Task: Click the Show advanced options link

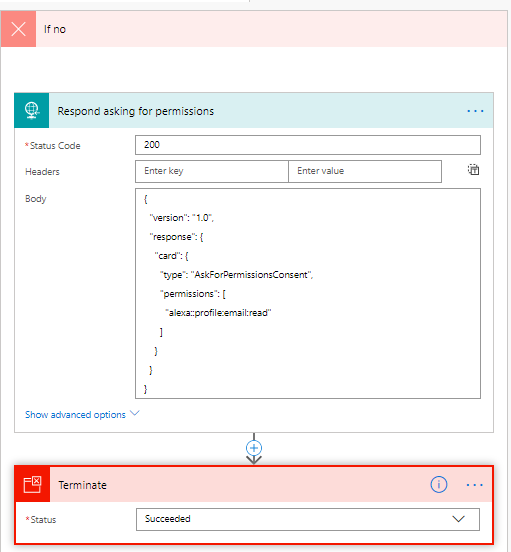Action: (75, 415)
